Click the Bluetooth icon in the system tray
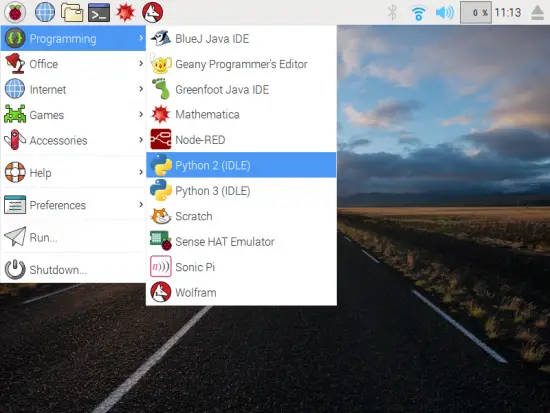 point(392,13)
